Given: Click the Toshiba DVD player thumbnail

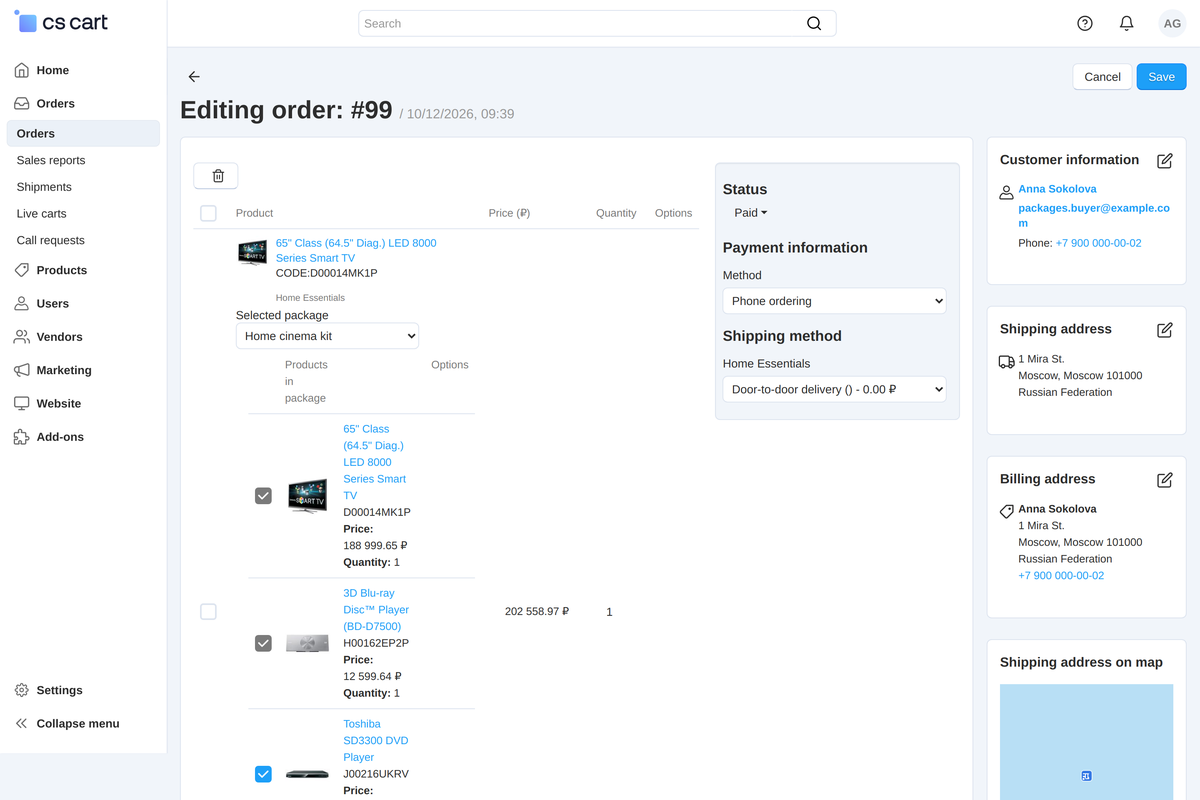Looking at the screenshot, I should [x=307, y=774].
